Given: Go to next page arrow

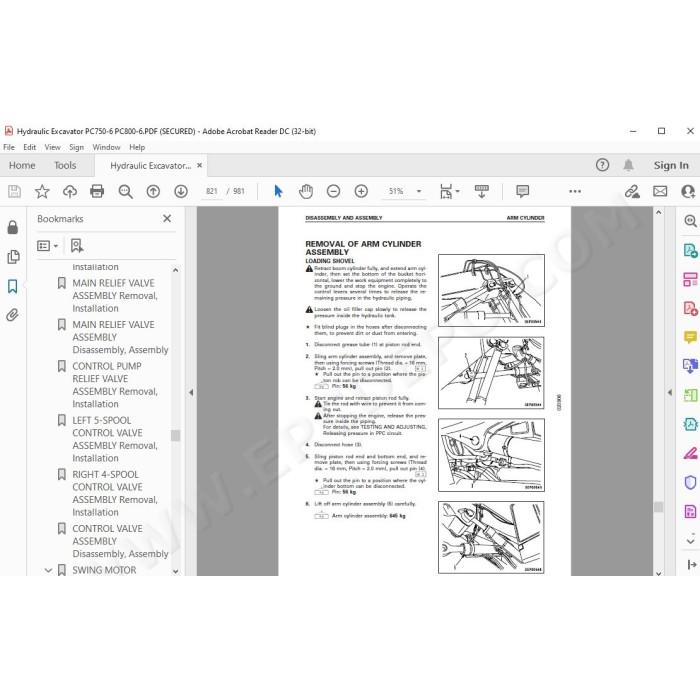Looking at the screenshot, I should tap(181, 192).
